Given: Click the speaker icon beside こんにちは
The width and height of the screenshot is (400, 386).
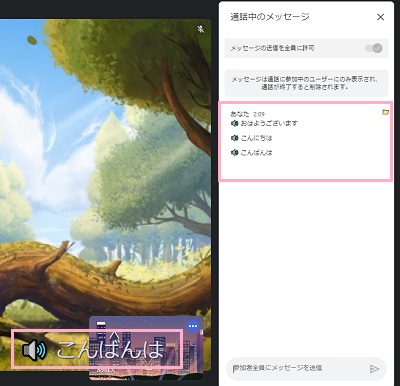Looking at the screenshot, I should point(235,138).
